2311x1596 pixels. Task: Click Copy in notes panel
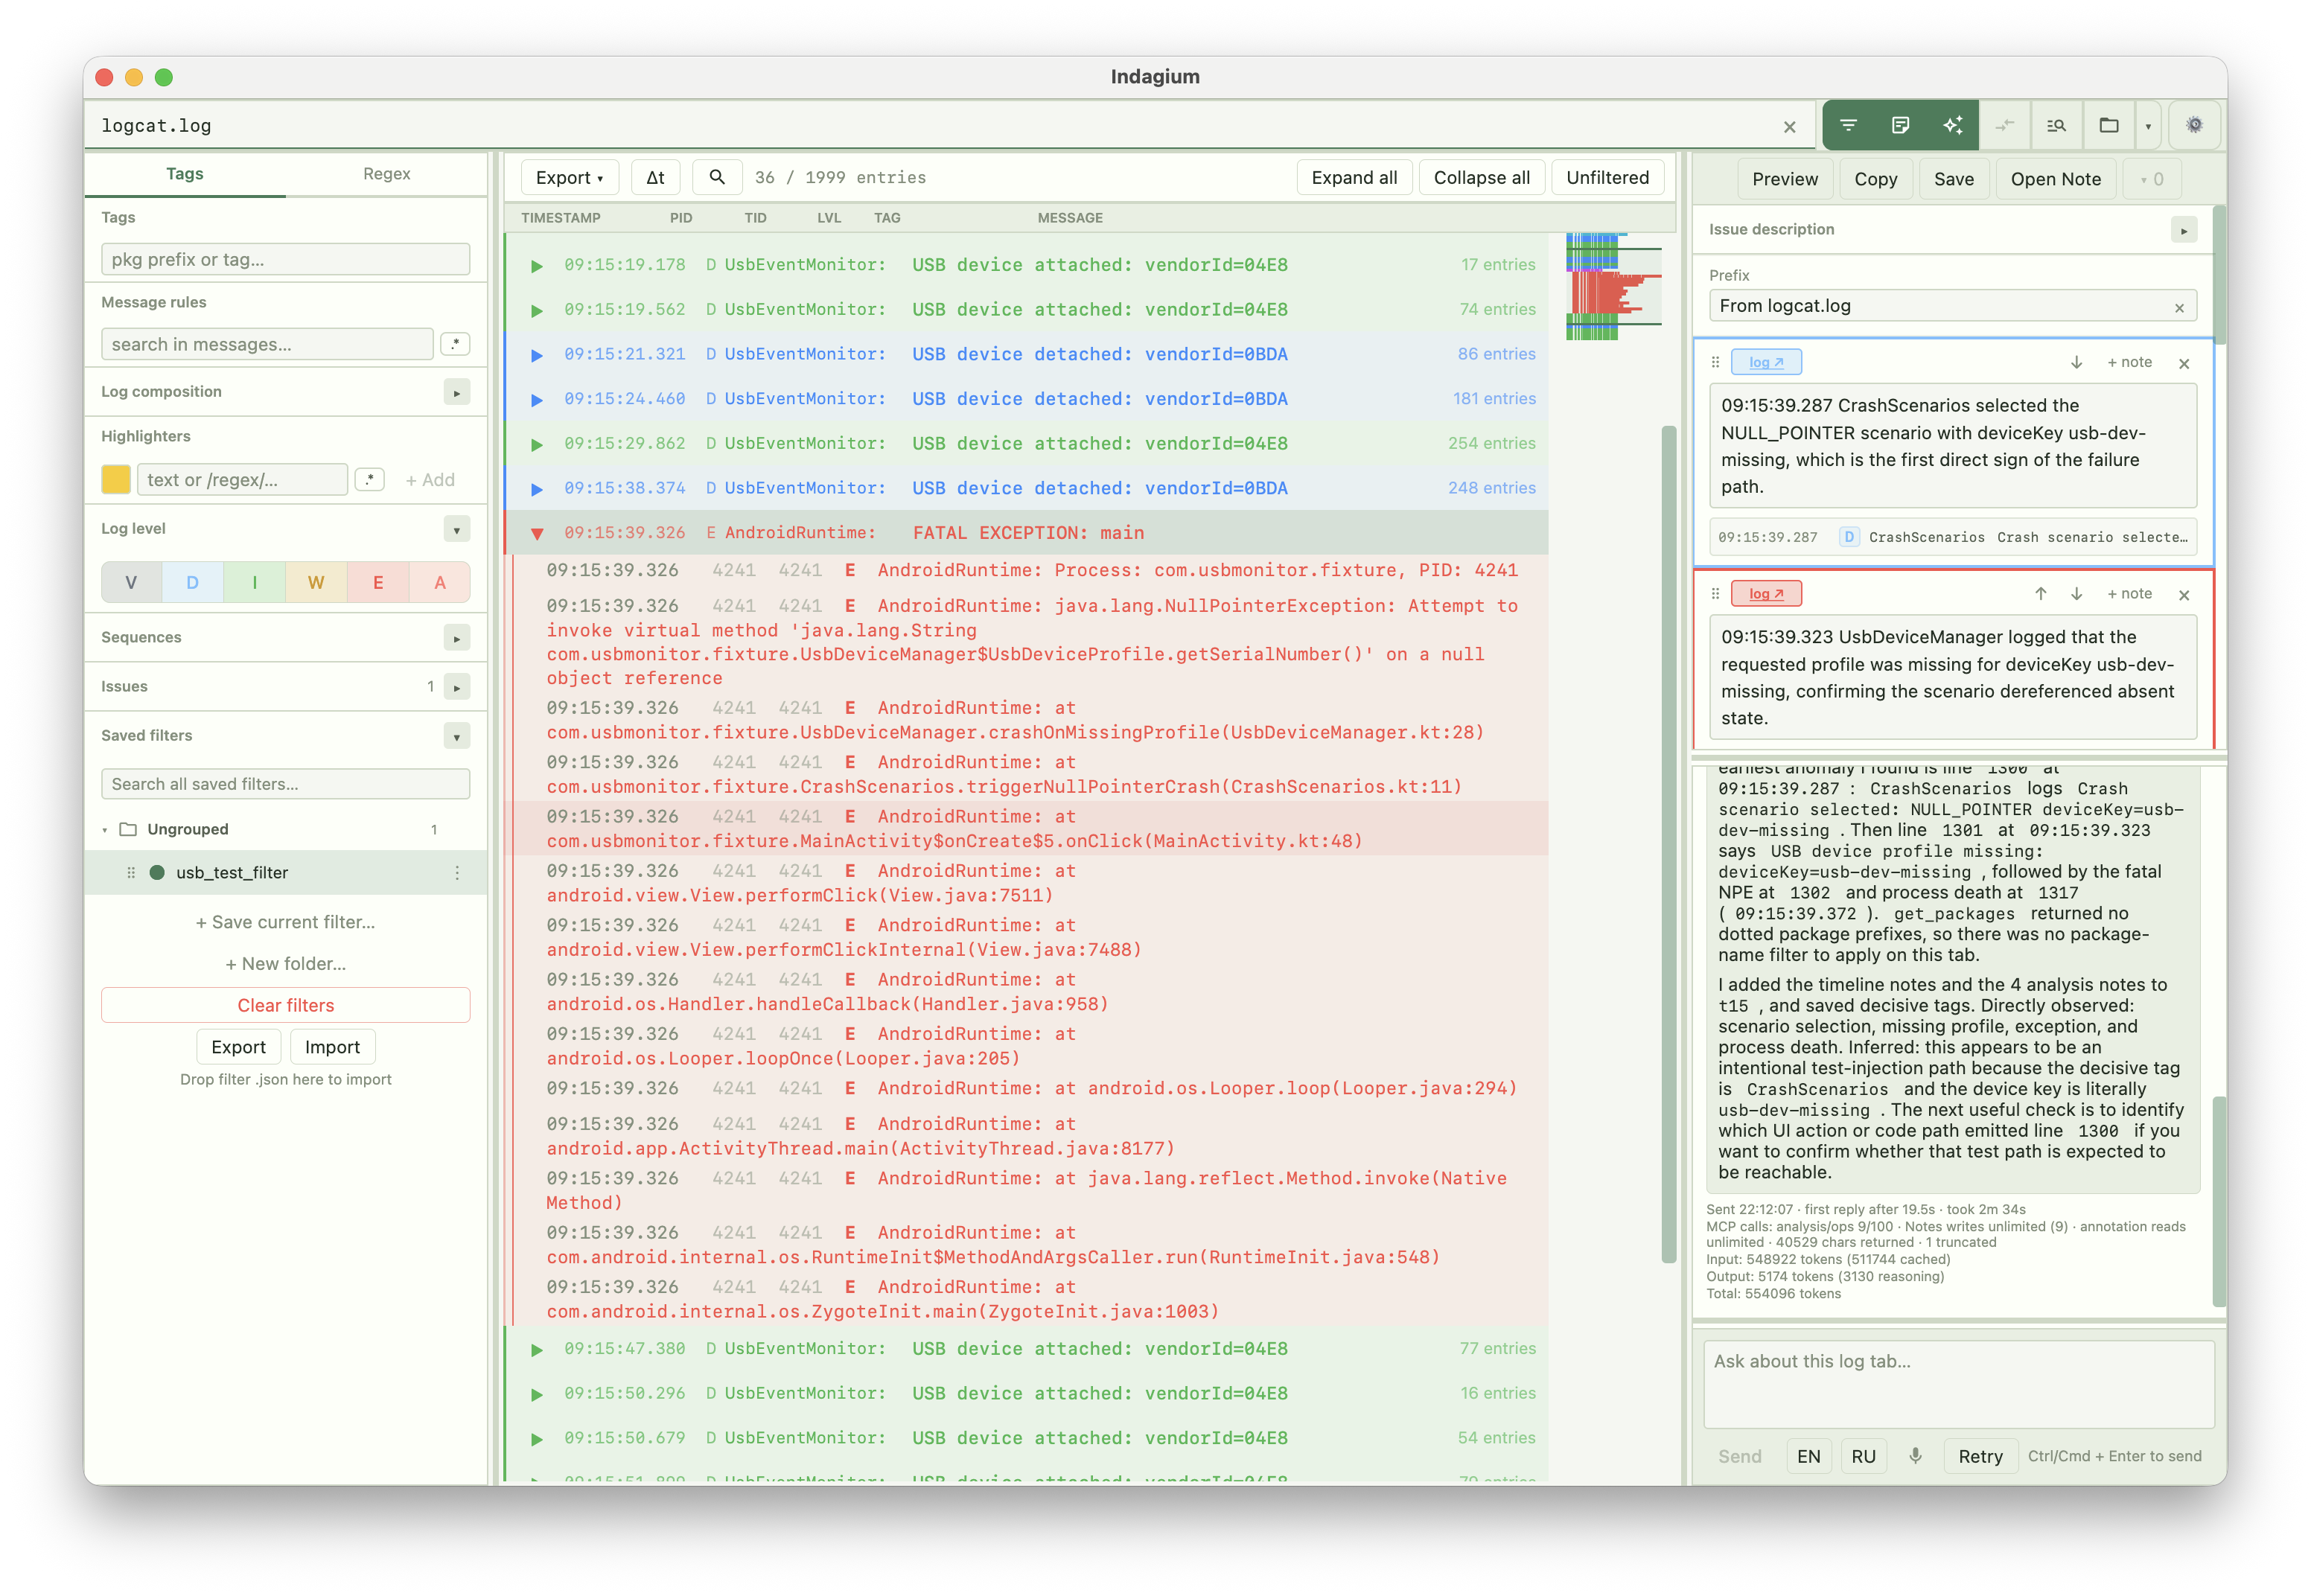tap(1875, 179)
